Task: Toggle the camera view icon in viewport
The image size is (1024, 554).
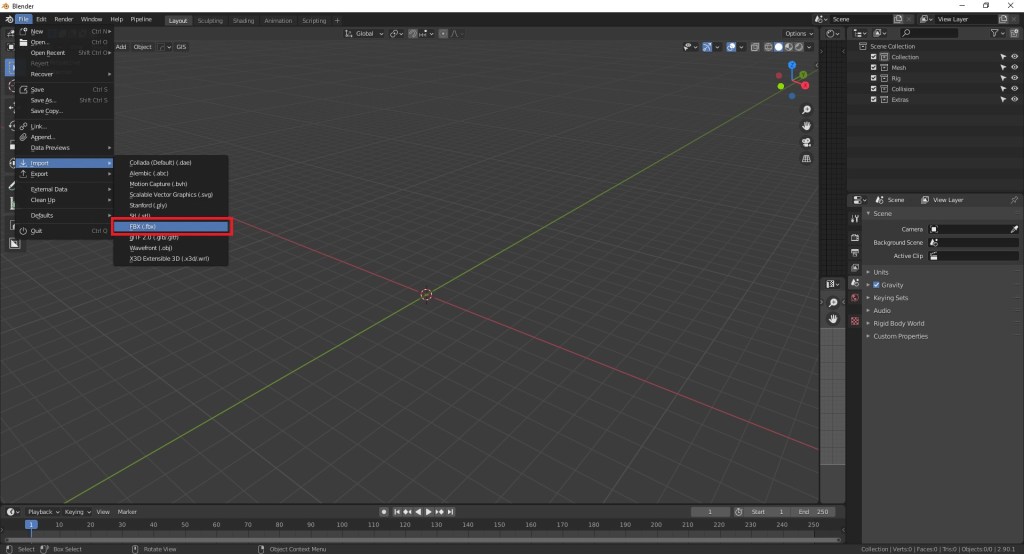Action: 806,142
